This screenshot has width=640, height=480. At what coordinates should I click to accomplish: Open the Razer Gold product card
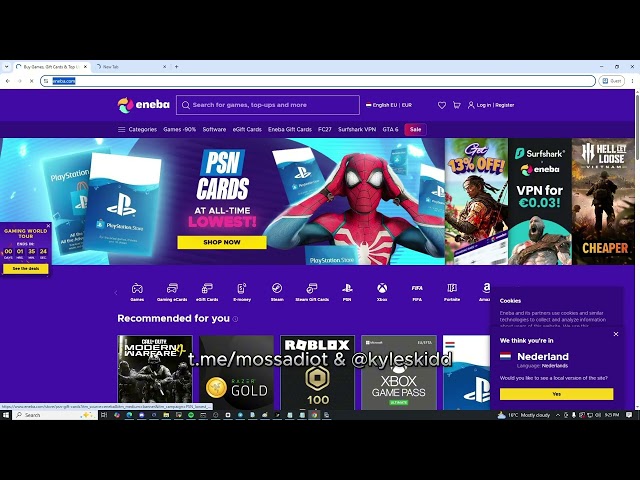(236, 372)
